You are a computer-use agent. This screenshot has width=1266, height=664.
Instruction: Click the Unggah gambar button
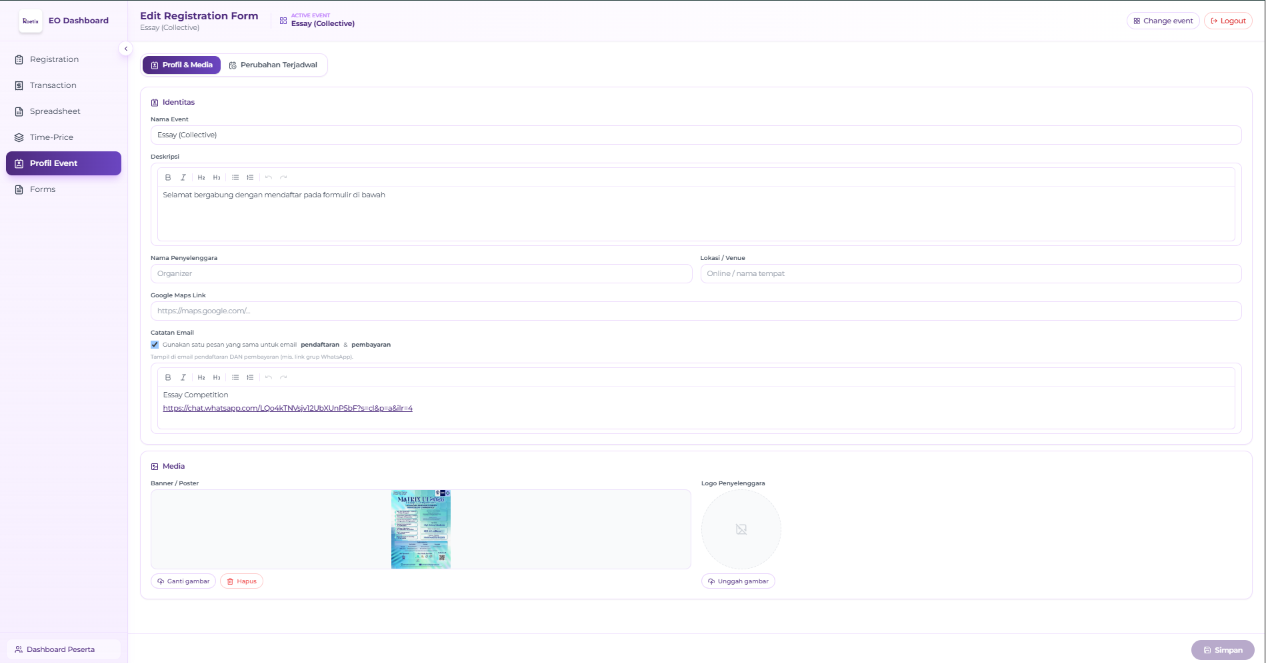[x=738, y=581]
